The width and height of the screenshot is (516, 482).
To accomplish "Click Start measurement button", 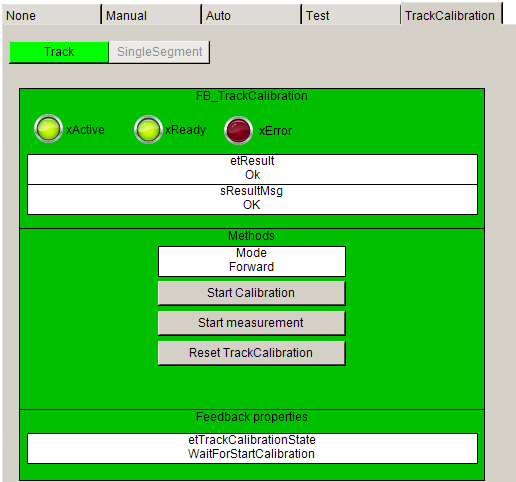I will click(x=252, y=323).
